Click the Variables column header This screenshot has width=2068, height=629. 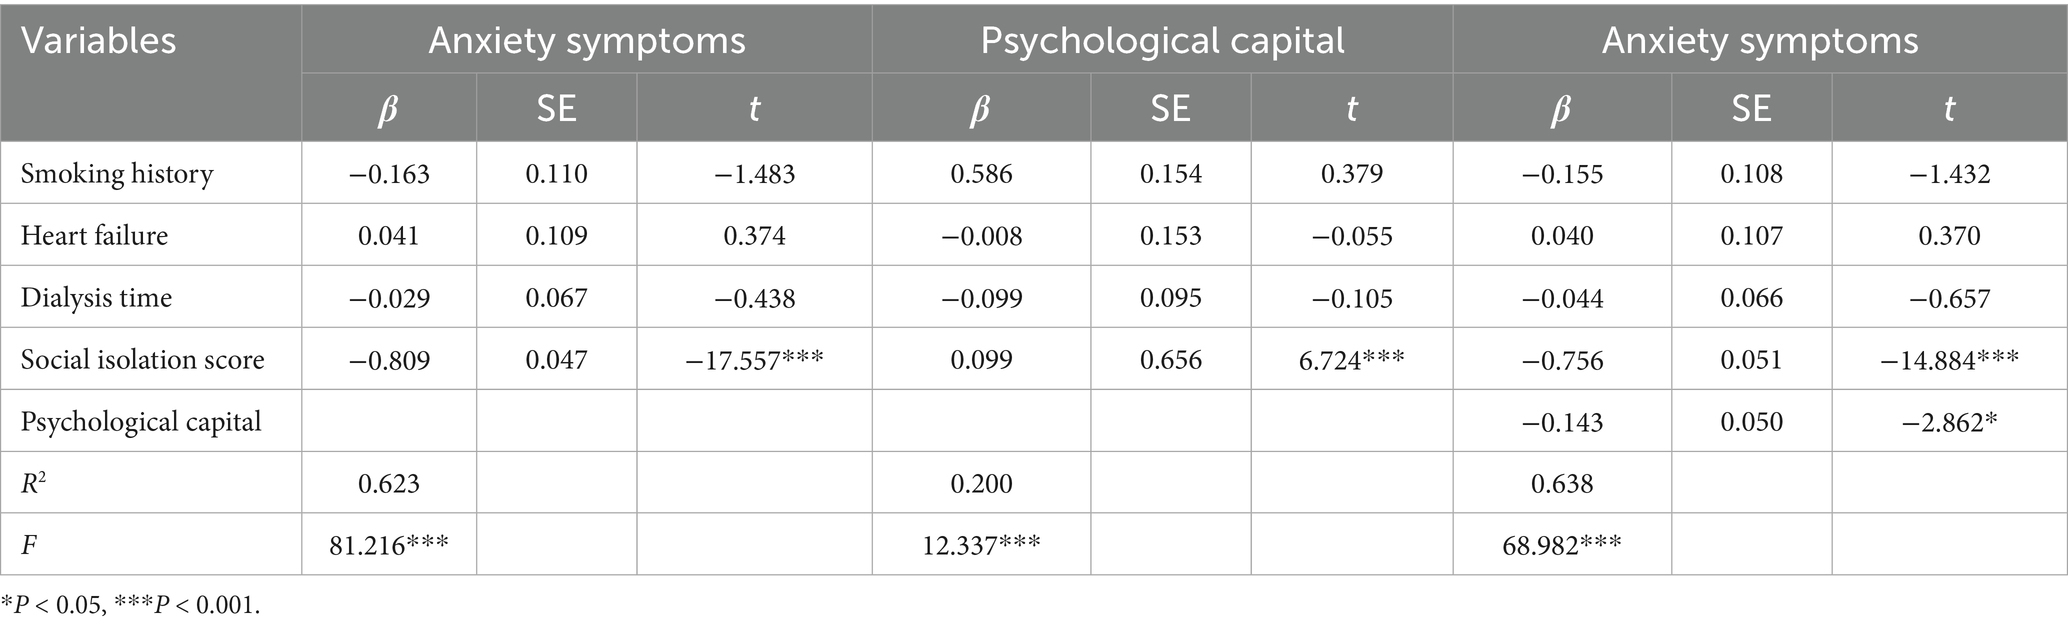coord(99,41)
